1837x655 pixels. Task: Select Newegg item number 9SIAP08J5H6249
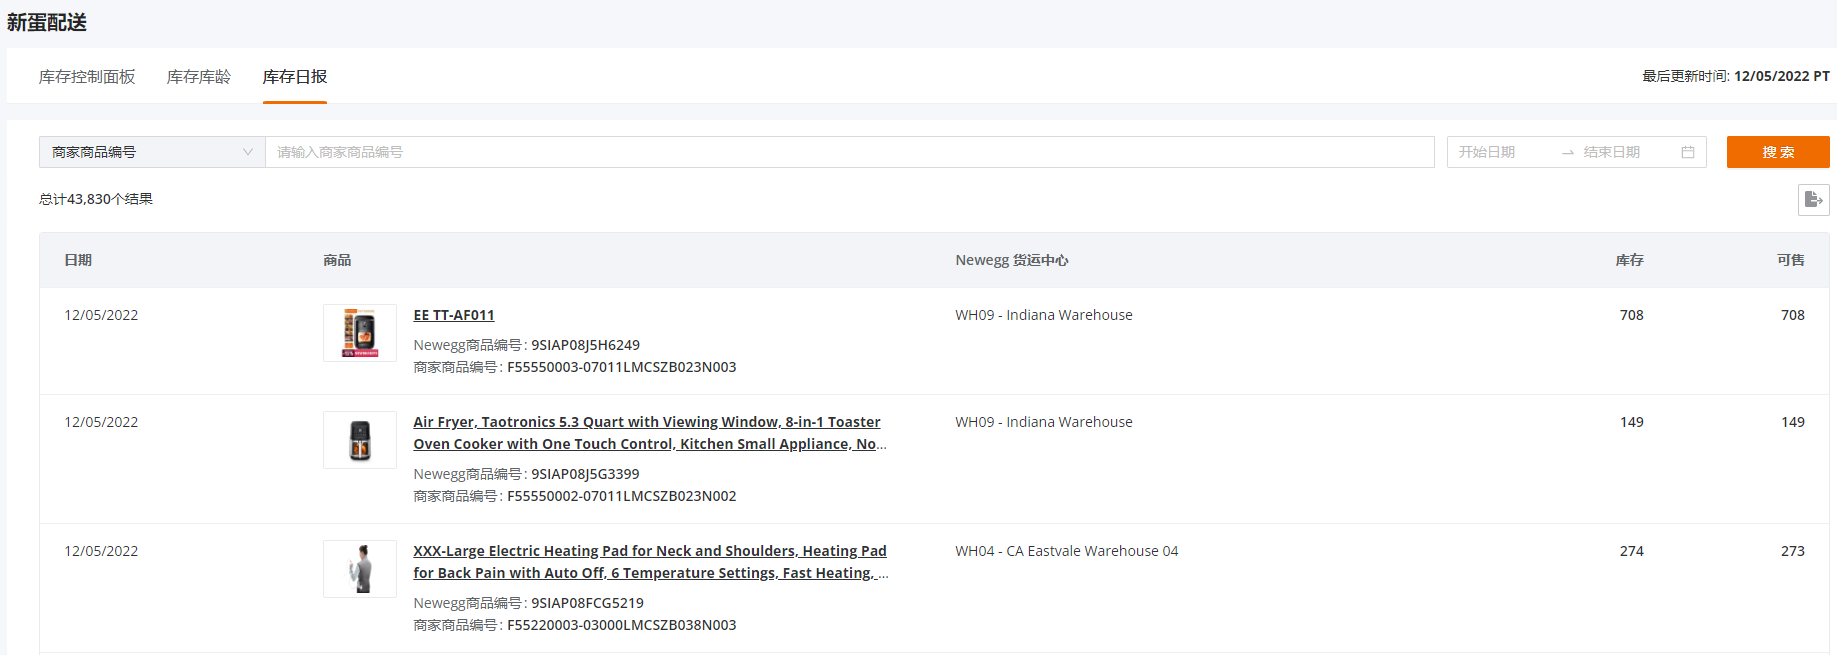[x=585, y=345]
